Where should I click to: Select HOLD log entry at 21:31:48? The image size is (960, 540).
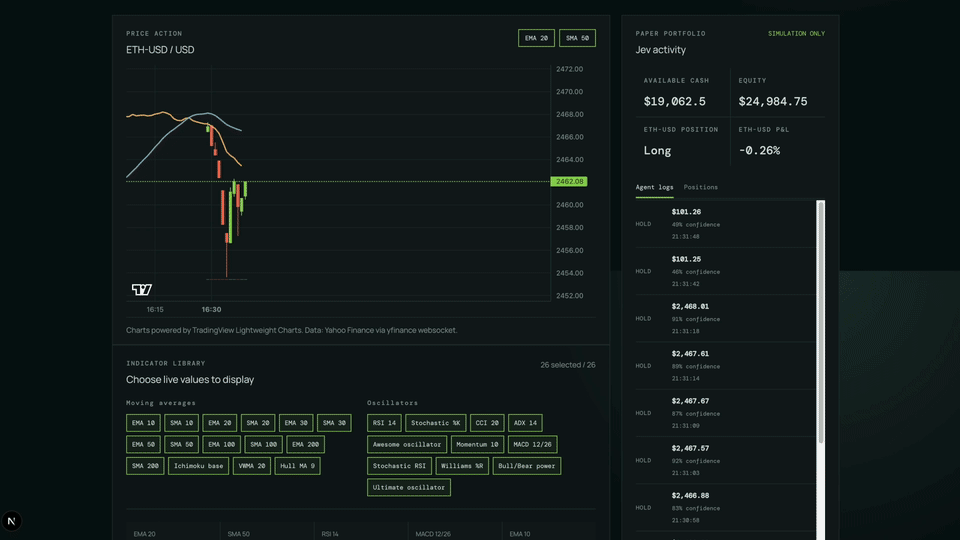[x=726, y=224]
